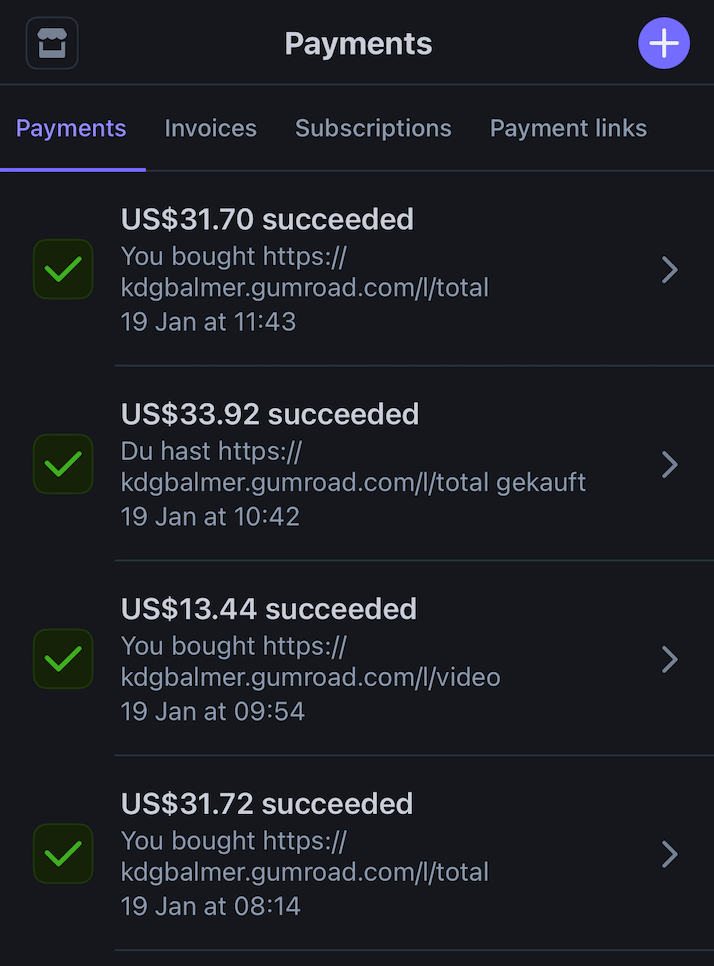Tap the purple plus create button
Screen dimensions: 714x966
coord(664,45)
